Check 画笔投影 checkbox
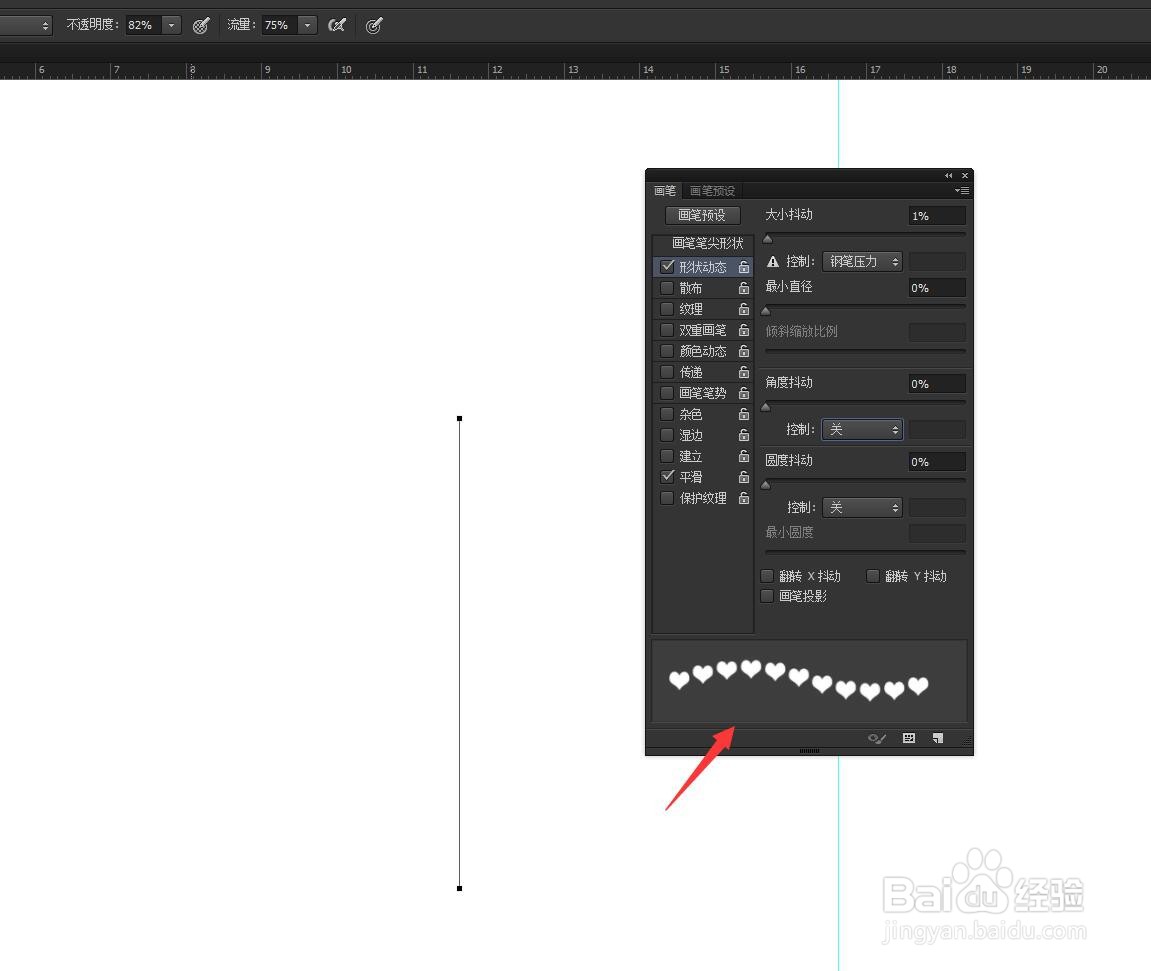Viewport: 1151px width, 971px height. 767,596
